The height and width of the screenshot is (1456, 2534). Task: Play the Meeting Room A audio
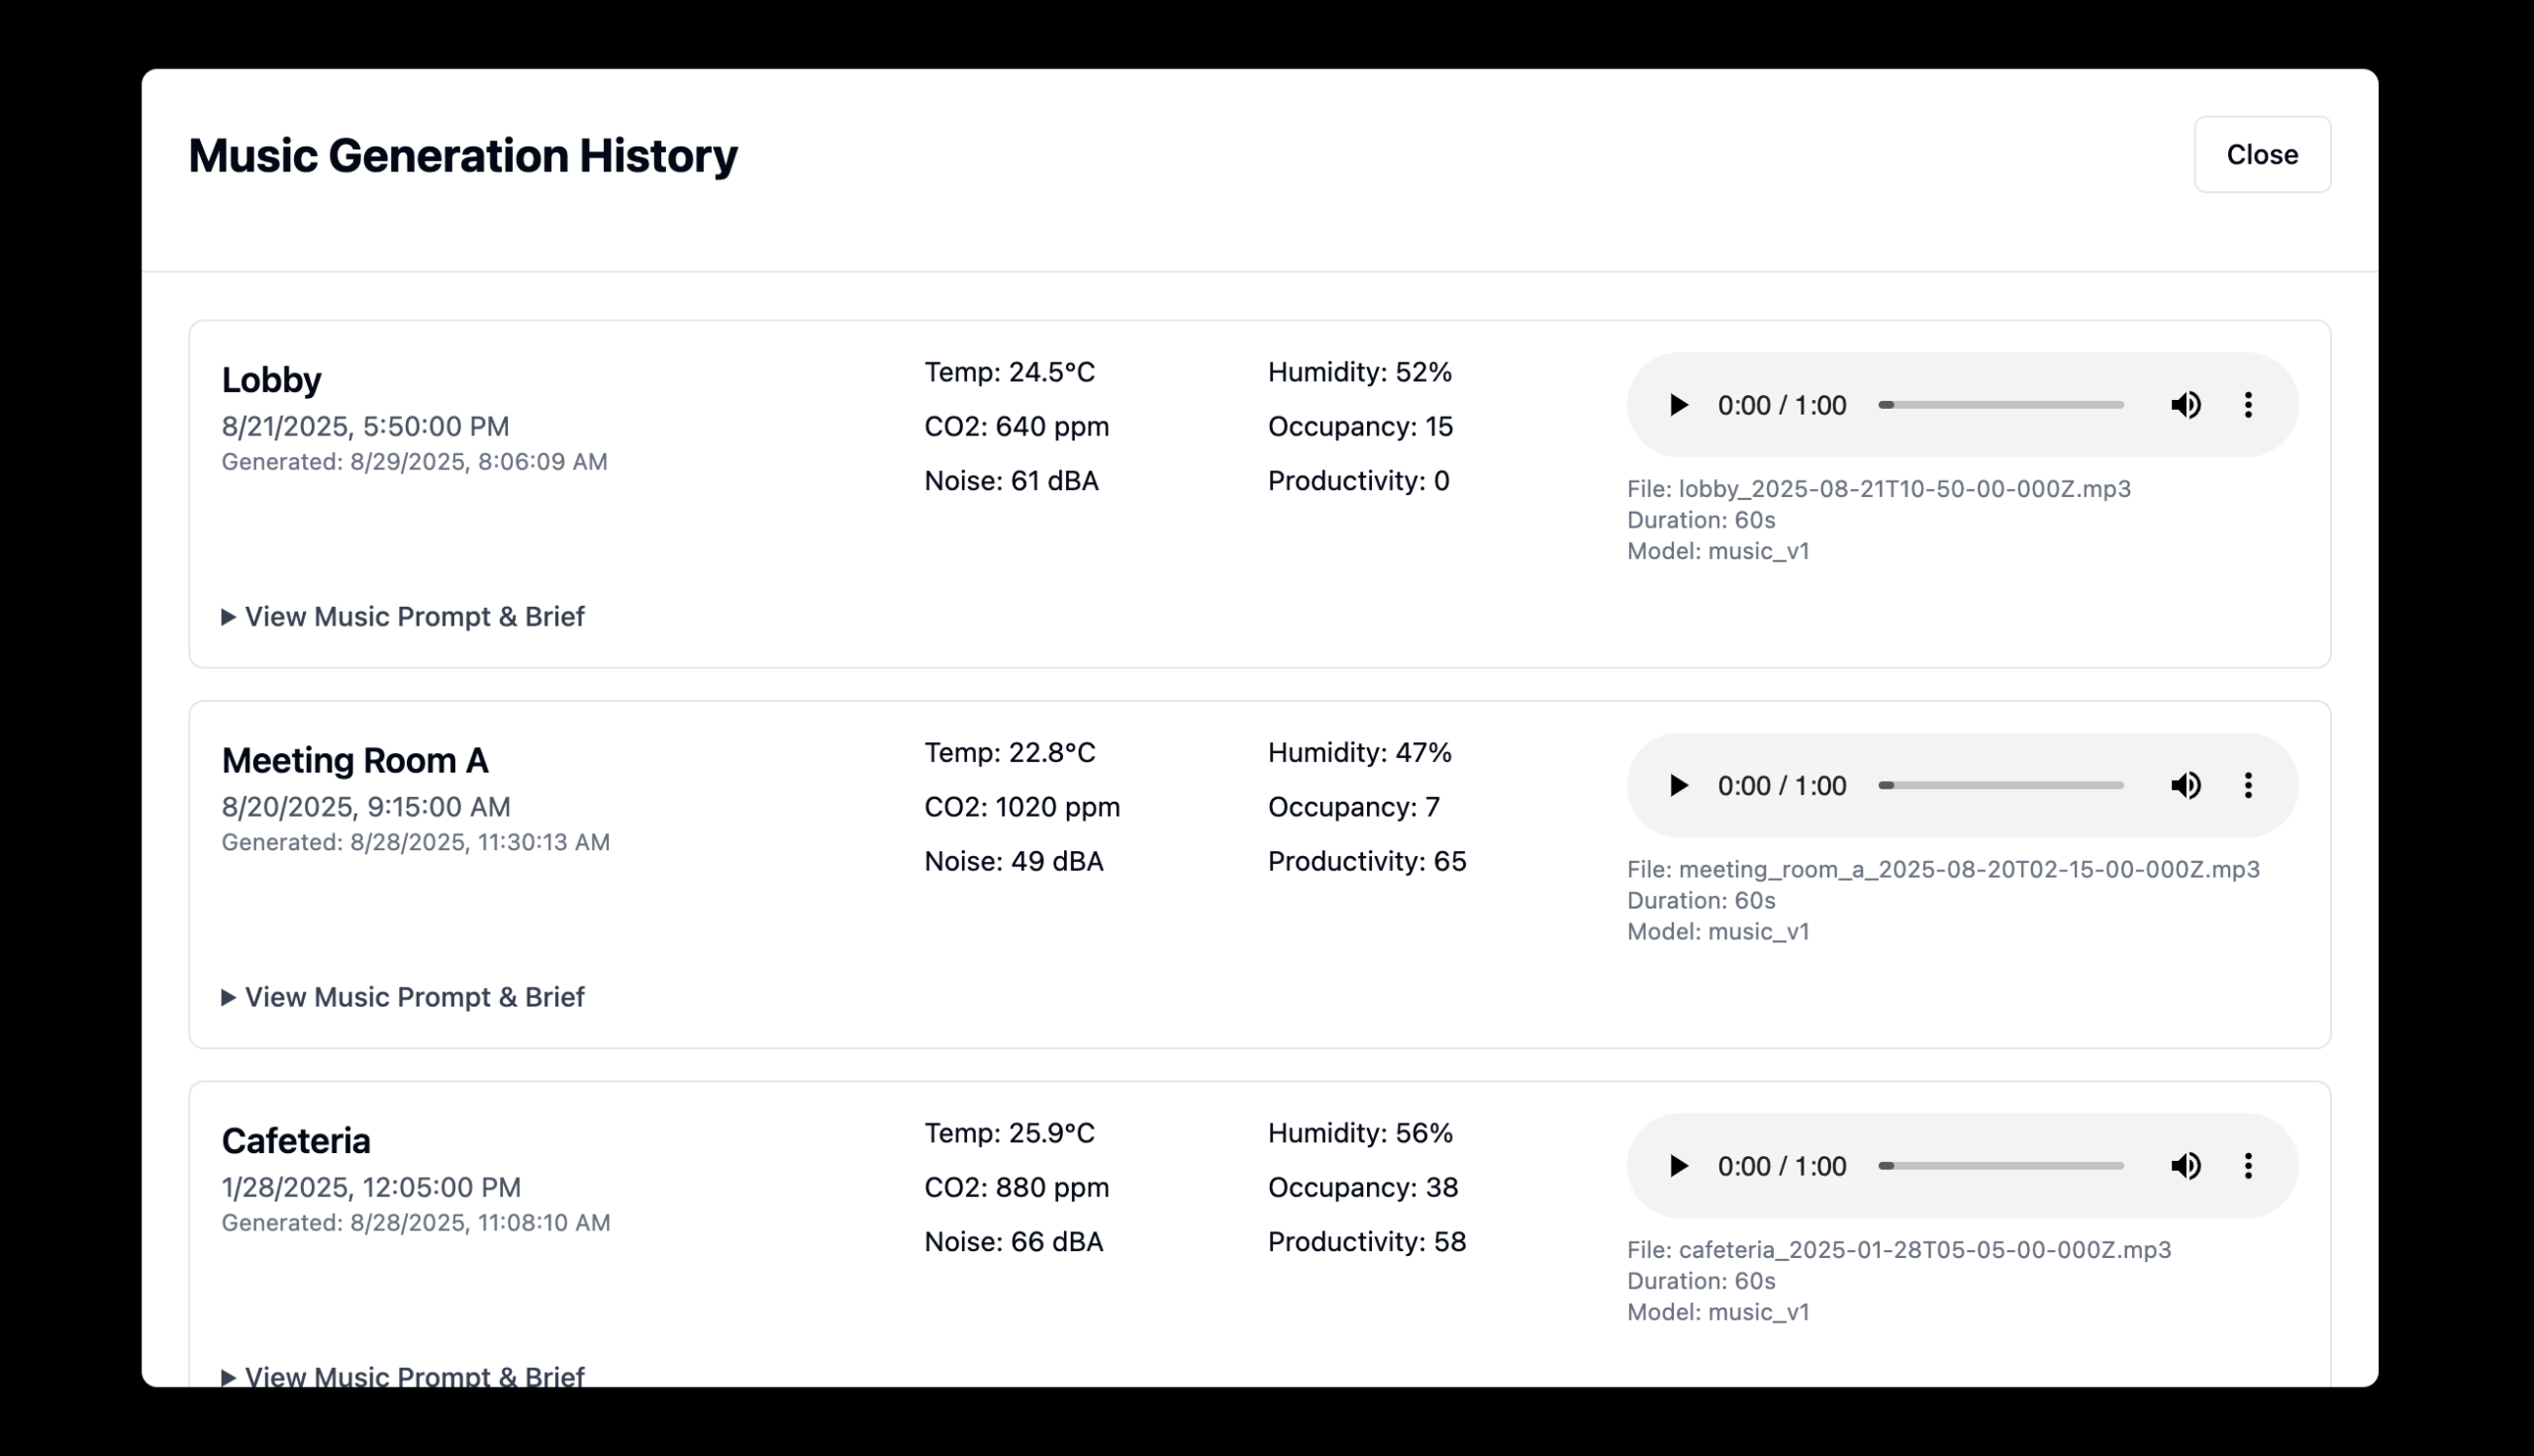1678,785
